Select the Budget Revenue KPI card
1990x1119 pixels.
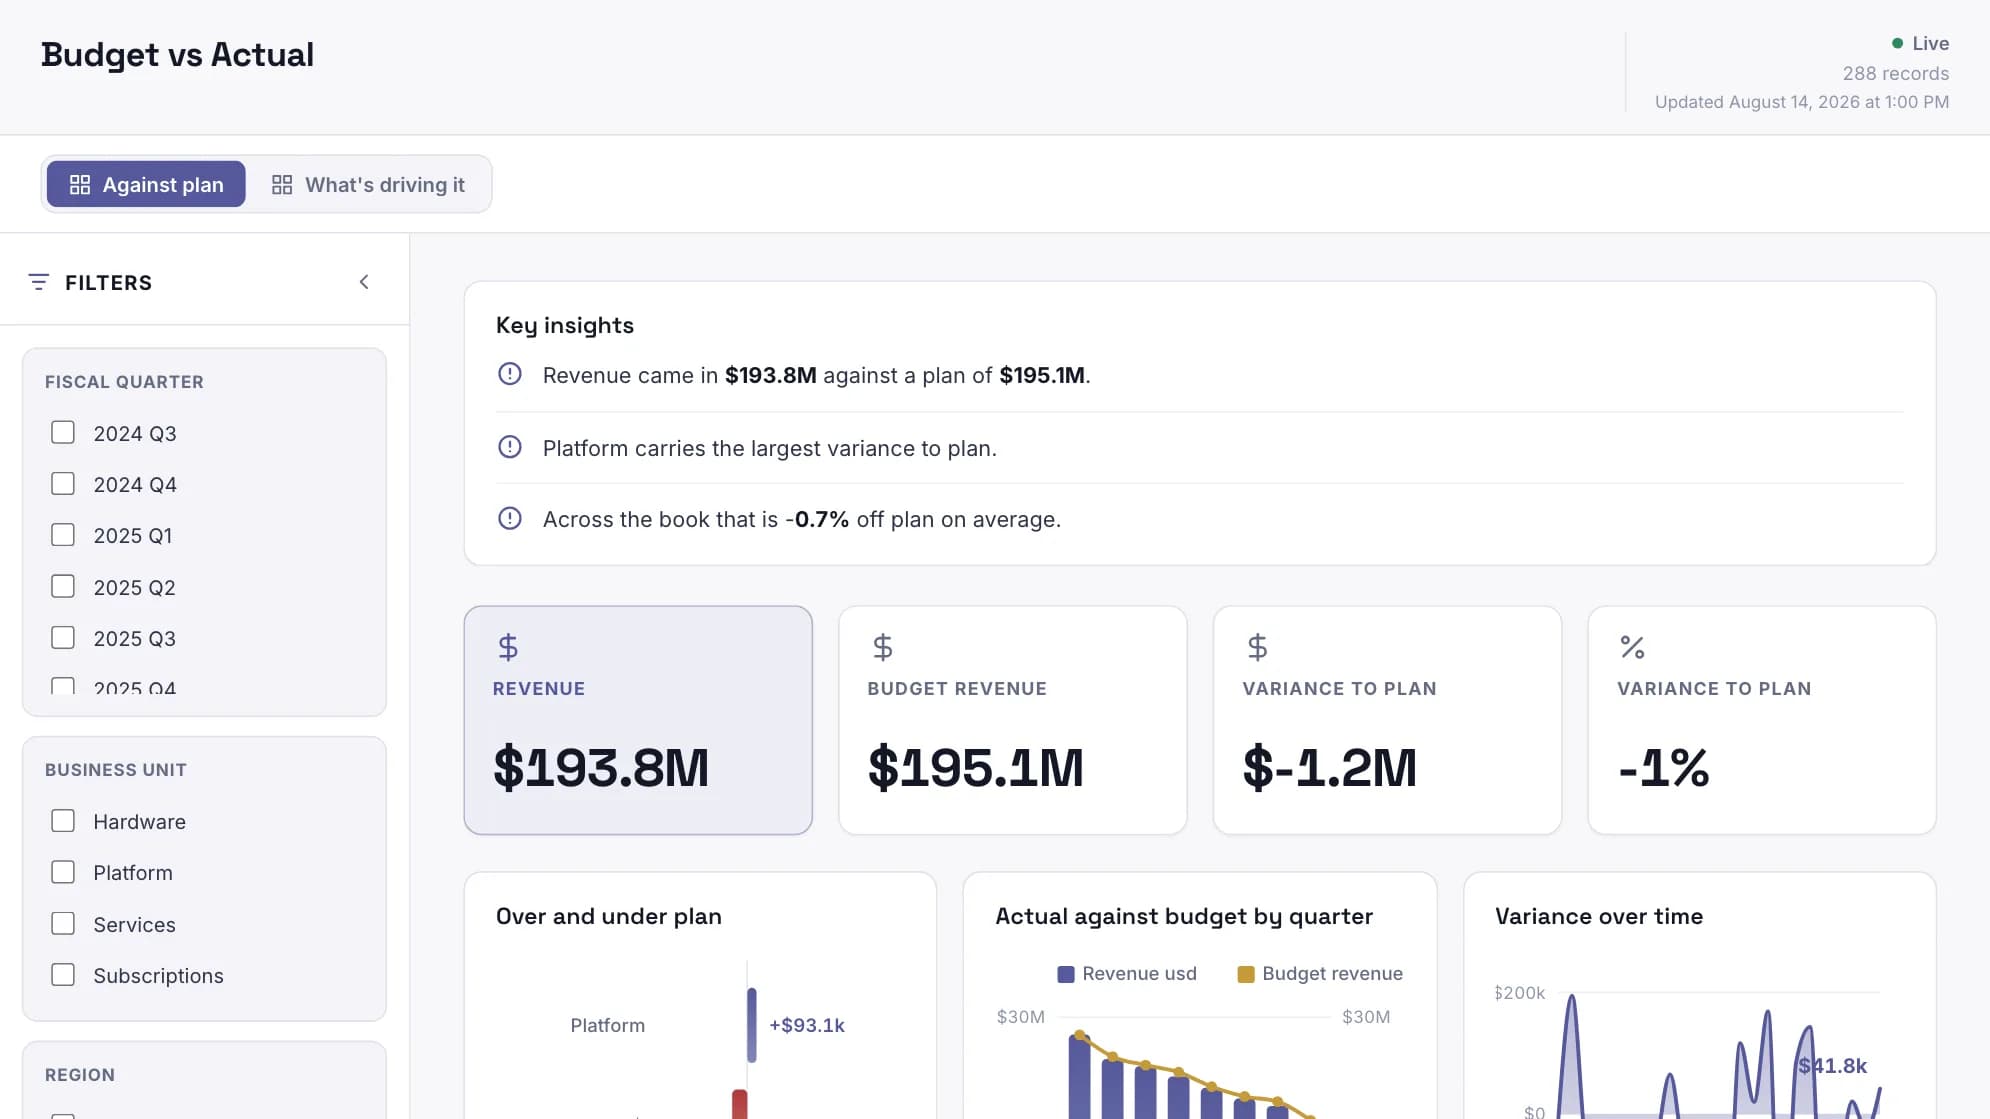(1013, 720)
